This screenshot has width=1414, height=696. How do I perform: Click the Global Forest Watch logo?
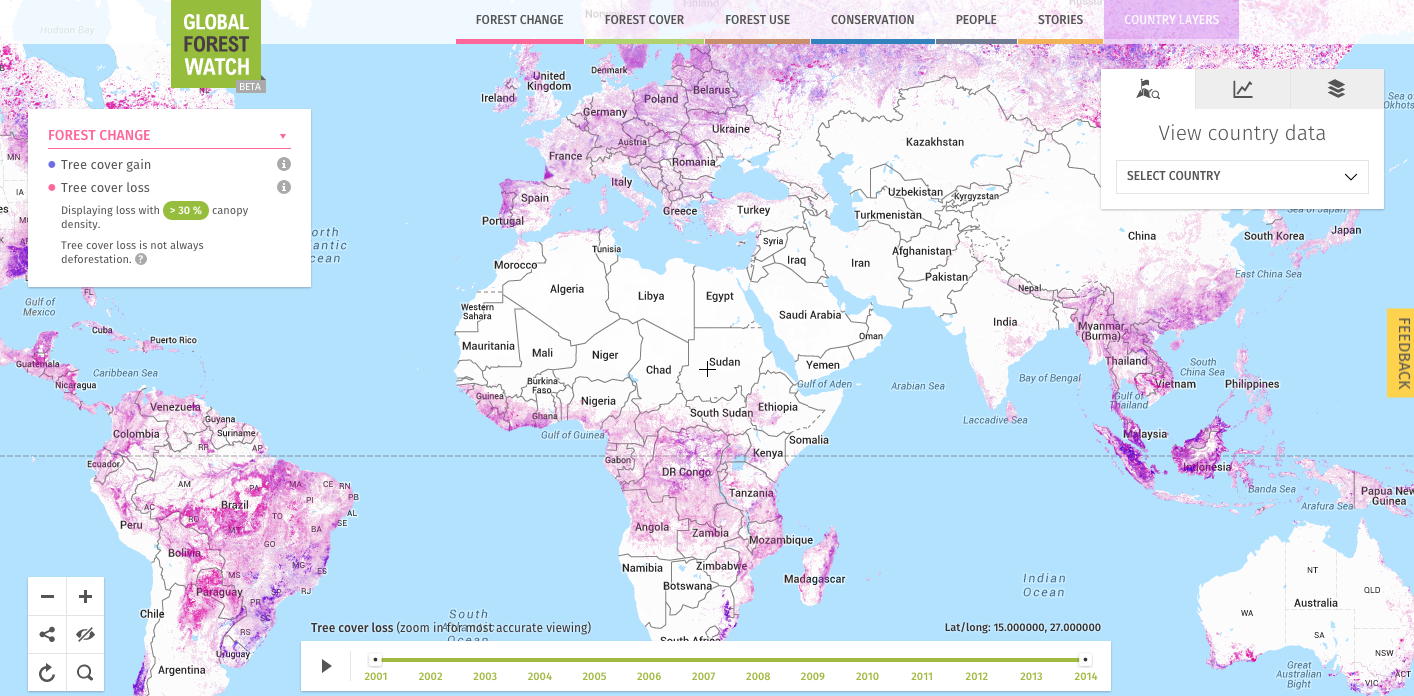point(216,45)
